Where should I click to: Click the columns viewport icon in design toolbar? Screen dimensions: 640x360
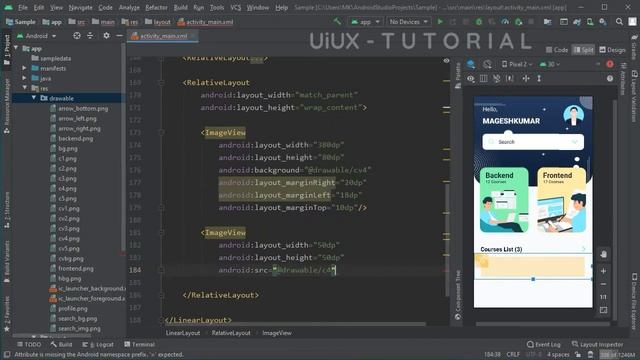(484, 78)
